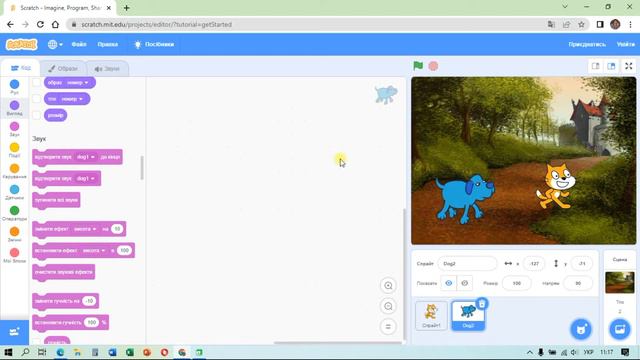Zoom out the code workspace
The height and width of the screenshot is (360, 640).
tap(388, 306)
